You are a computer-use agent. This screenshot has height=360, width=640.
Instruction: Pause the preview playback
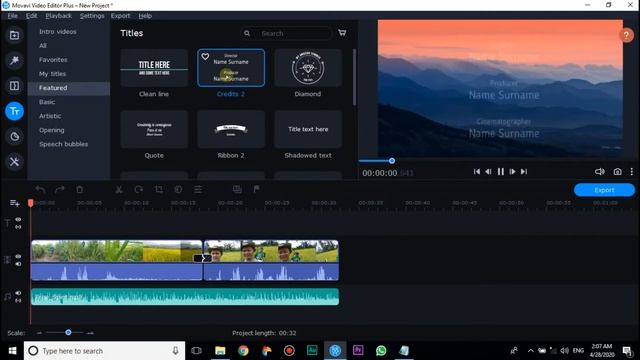click(501, 172)
